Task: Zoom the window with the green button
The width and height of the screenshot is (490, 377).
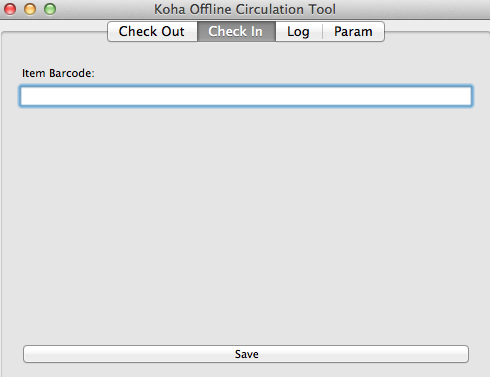Action: (x=50, y=9)
